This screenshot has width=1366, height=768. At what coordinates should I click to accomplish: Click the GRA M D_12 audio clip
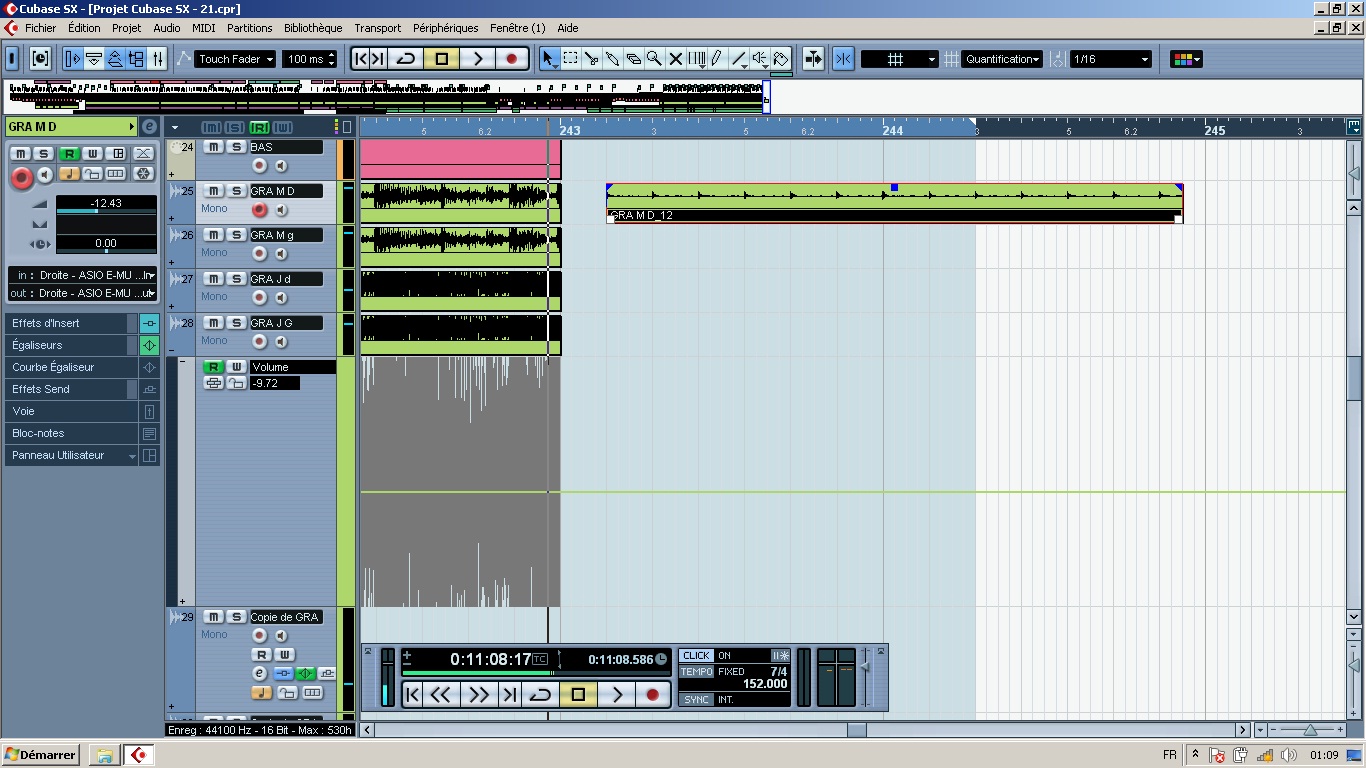[893, 198]
